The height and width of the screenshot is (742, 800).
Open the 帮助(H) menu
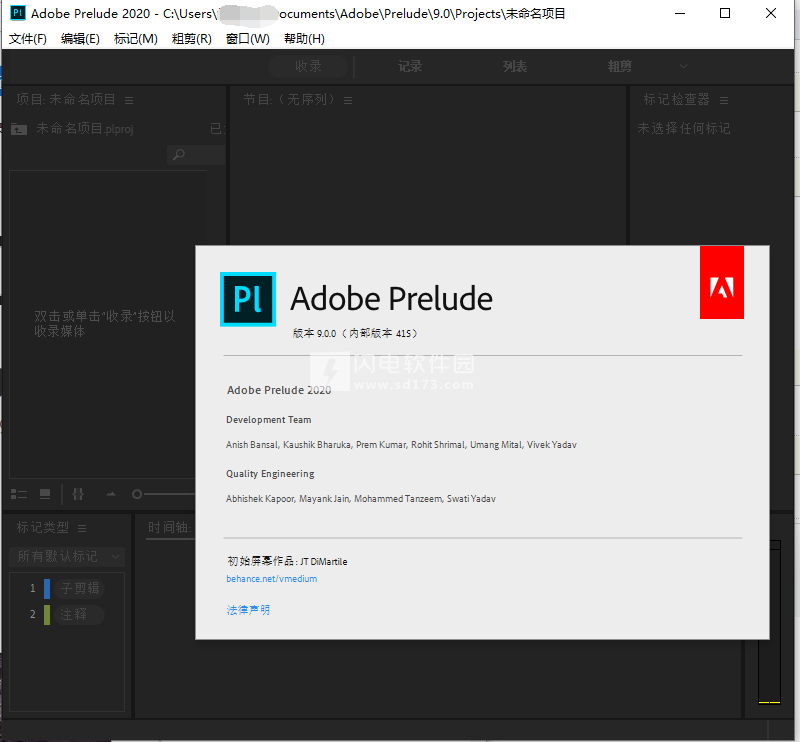[x=304, y=39]
